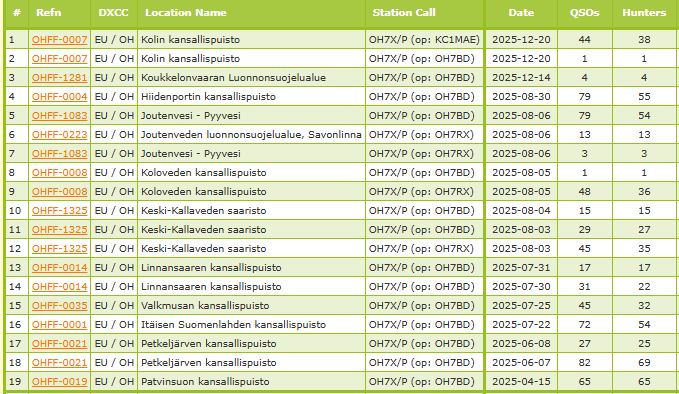Image resolution: width=679 pixels, height=394 pixels.
Task: Open OHFF-0007 link in row 2
Action: point(60,58)
